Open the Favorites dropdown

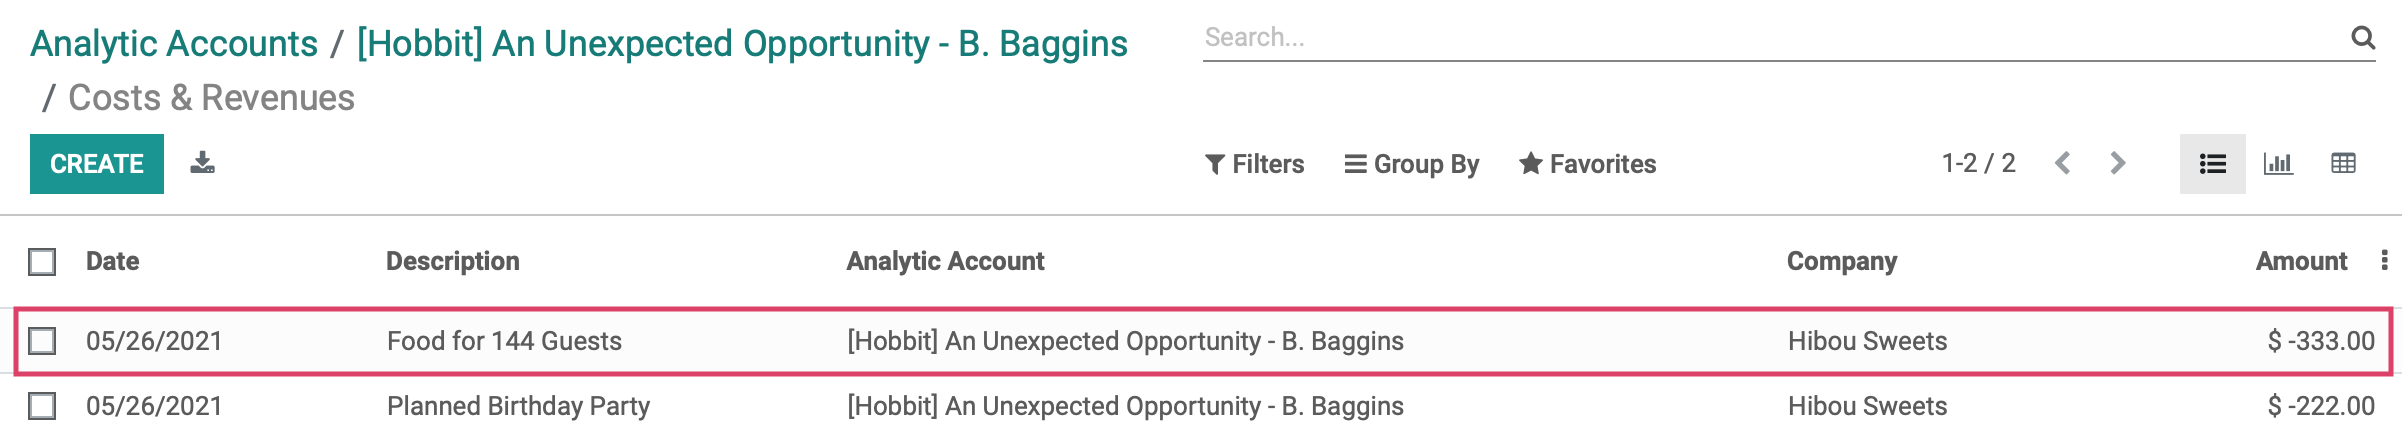coord(1588,164)
